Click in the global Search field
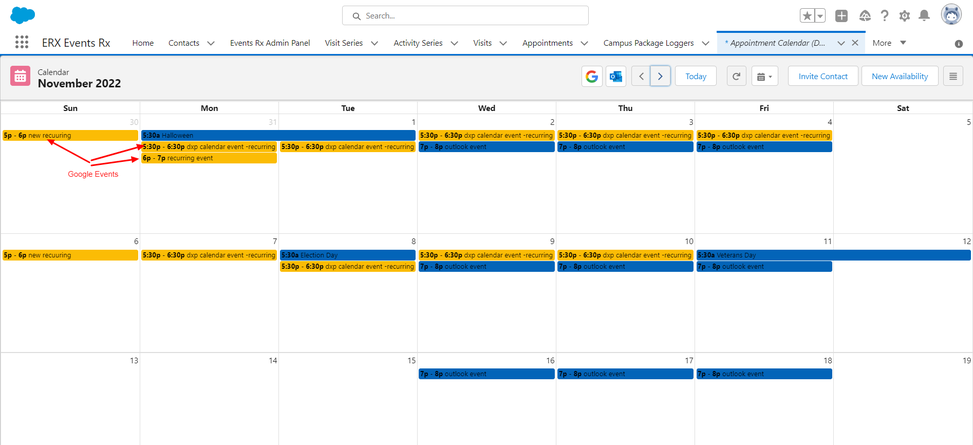Viewport: 973px width, 445px height. pyautogui.click(x=465, y=16)
